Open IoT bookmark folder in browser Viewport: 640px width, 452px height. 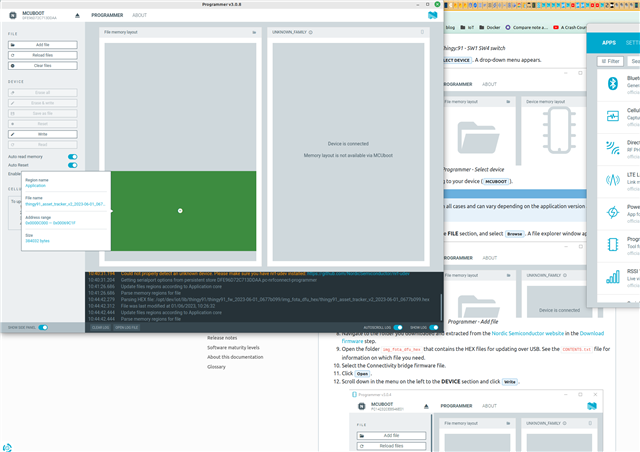467,27
